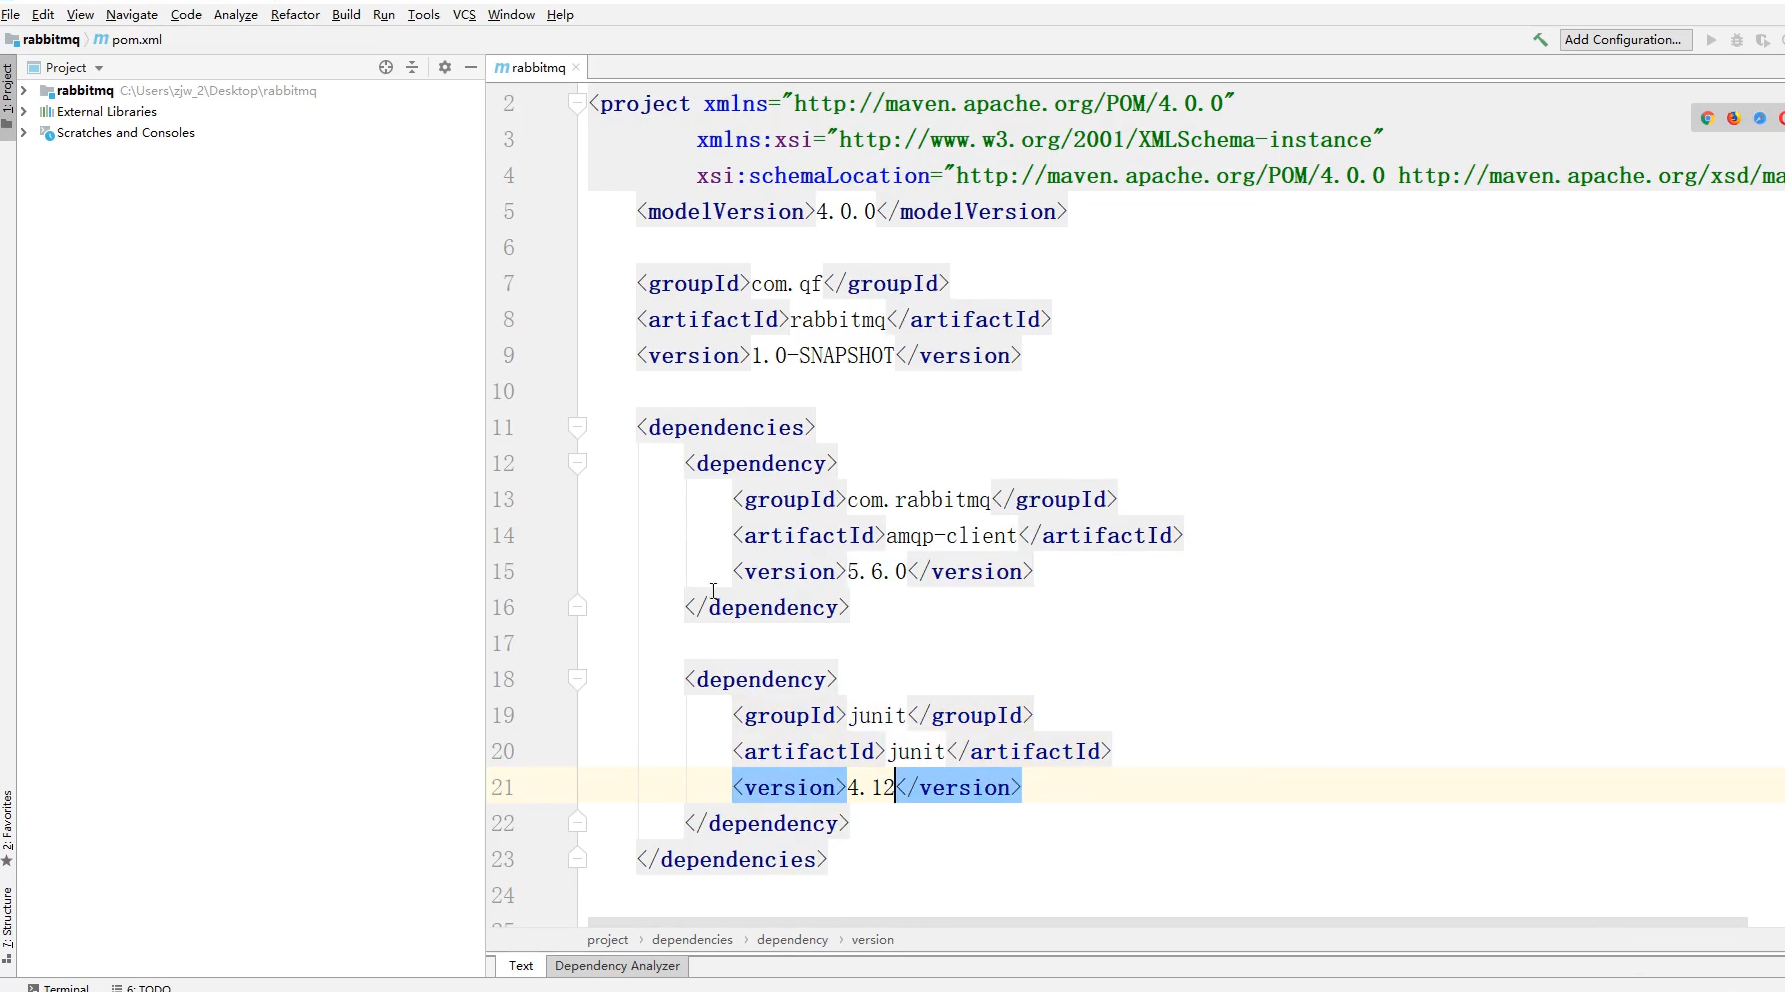Screen dimensions: 1785x992
Task: Click Add Configuration button
Action: click(1624, 40)
